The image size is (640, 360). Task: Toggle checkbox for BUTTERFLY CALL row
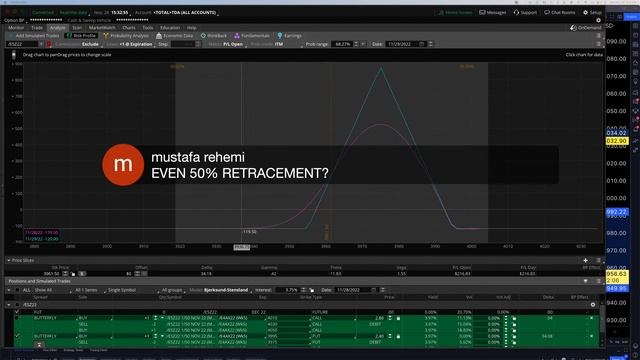tap(17, 318)
